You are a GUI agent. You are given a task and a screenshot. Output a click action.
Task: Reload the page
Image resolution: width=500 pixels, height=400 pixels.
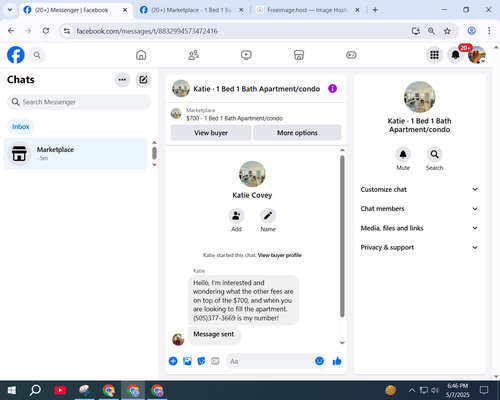click(x=46, y=31)
